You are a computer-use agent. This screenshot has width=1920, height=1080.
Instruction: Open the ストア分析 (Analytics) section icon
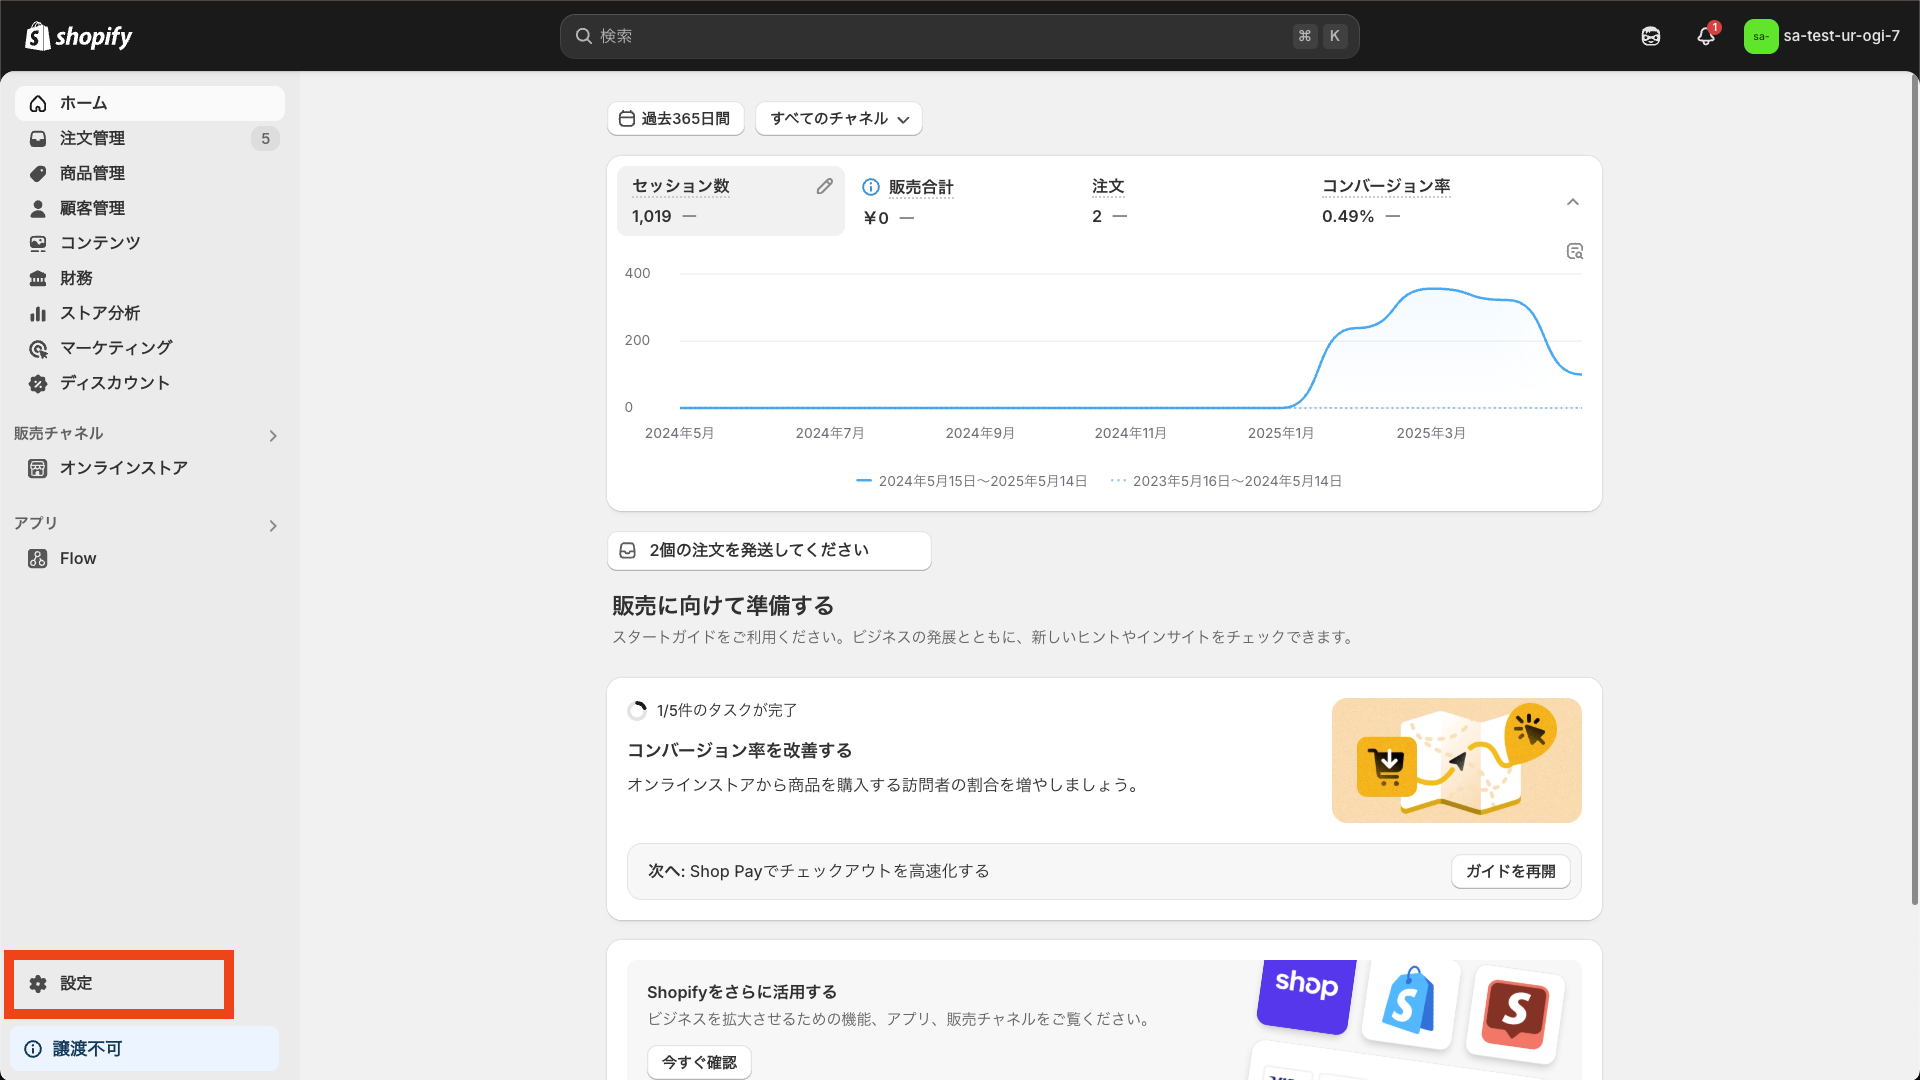click(38, 313)
